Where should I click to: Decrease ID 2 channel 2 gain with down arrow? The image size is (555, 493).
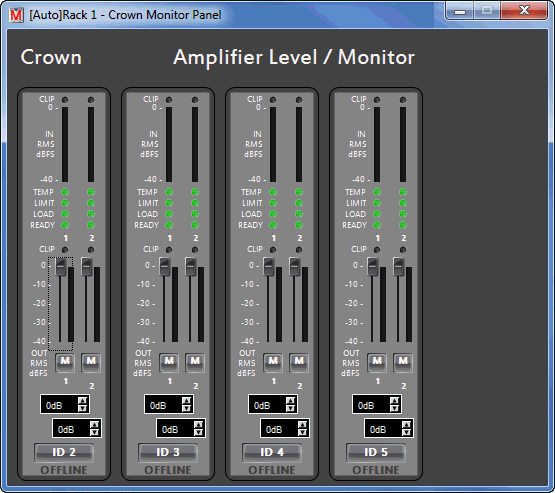(x=95, y=432)
